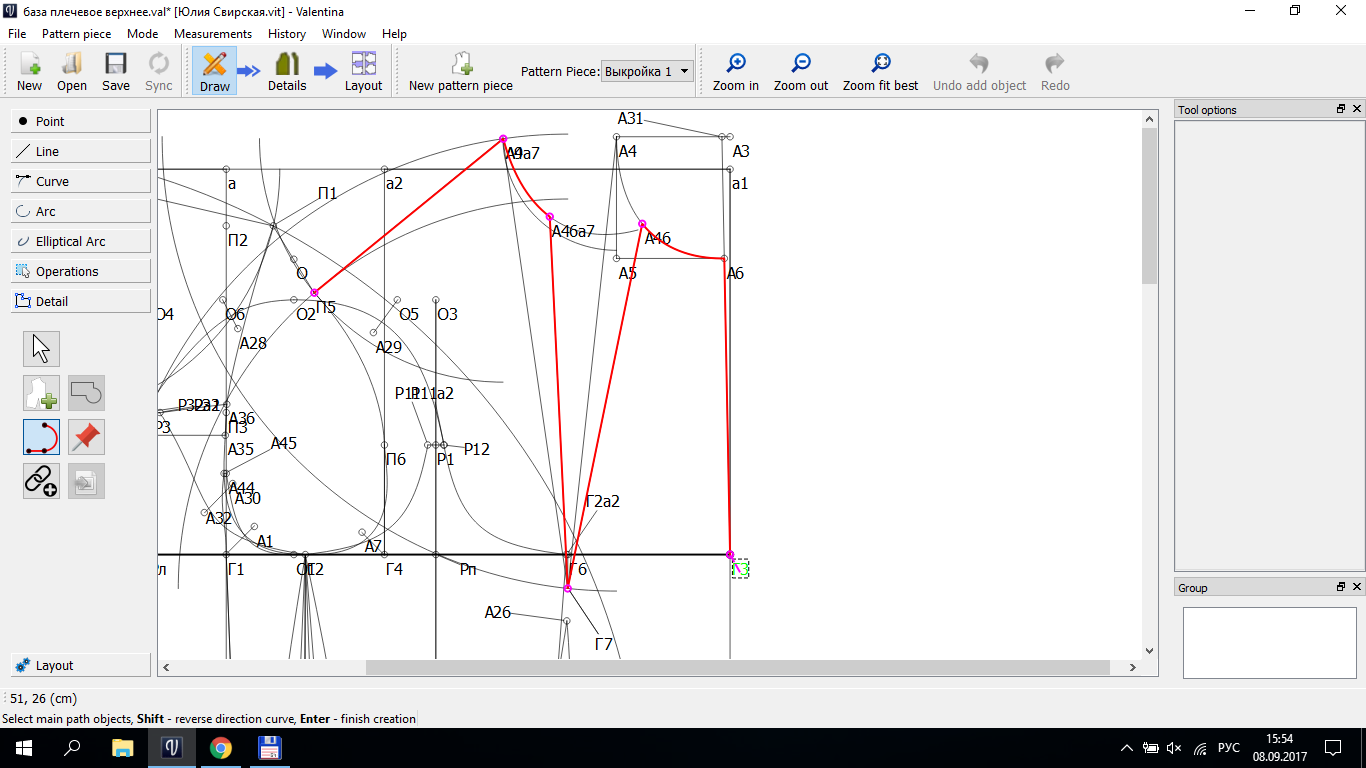Click New pattern piece button
1366x768 pixels.
tap(461, 71)
